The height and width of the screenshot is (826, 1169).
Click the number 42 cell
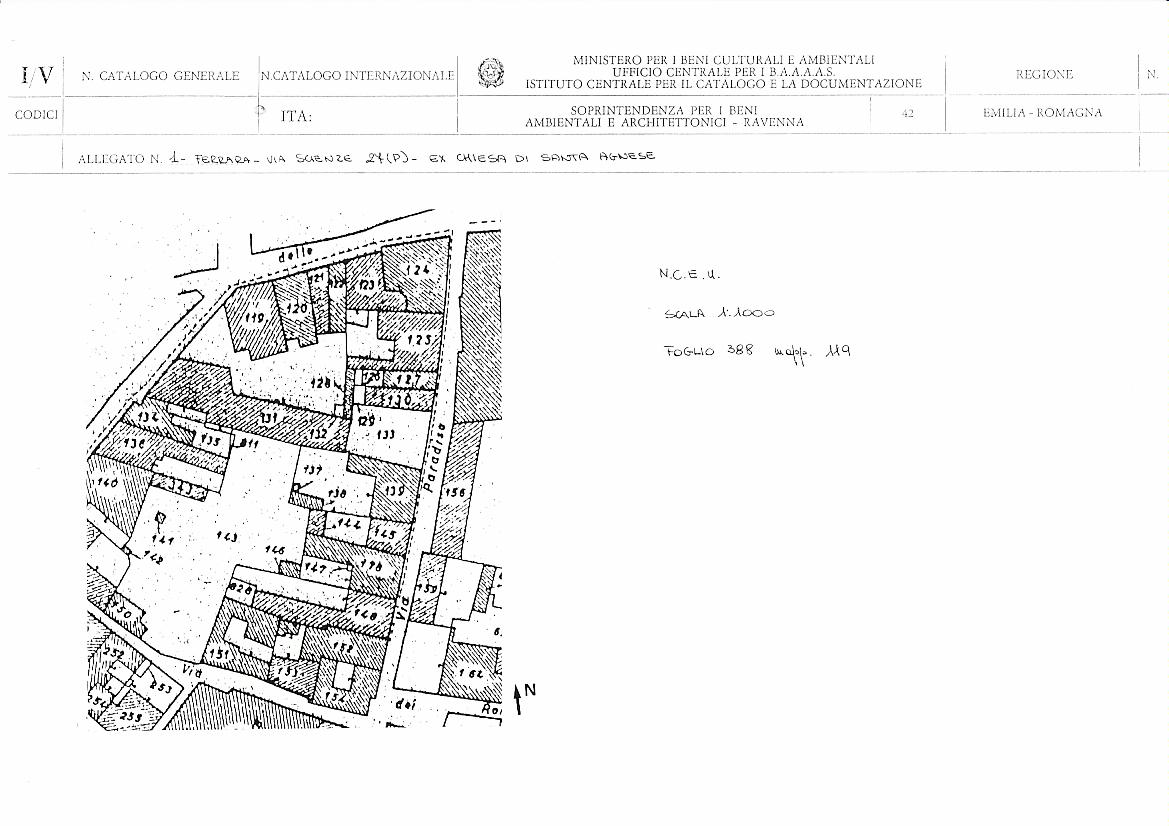[907, 114]
